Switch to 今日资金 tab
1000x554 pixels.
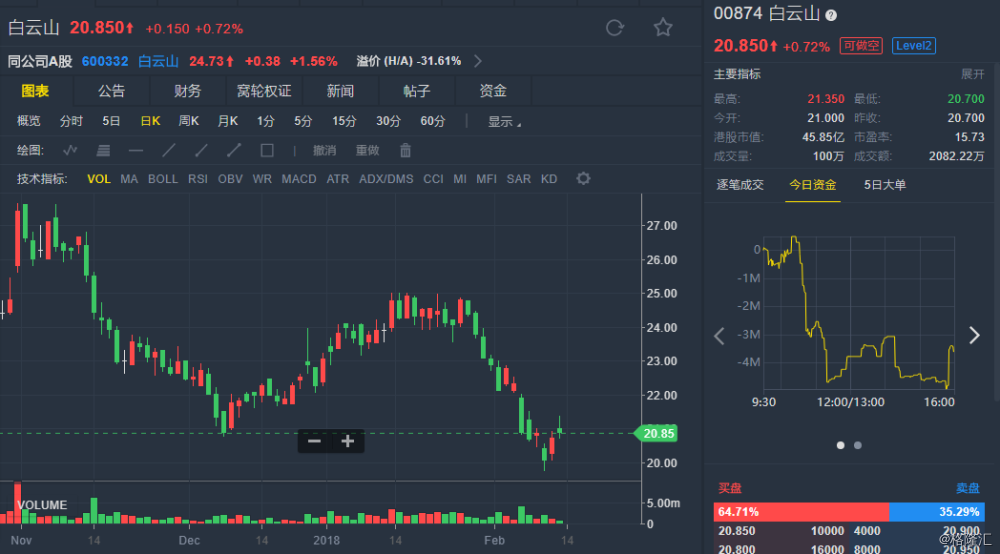pos(812,185)
